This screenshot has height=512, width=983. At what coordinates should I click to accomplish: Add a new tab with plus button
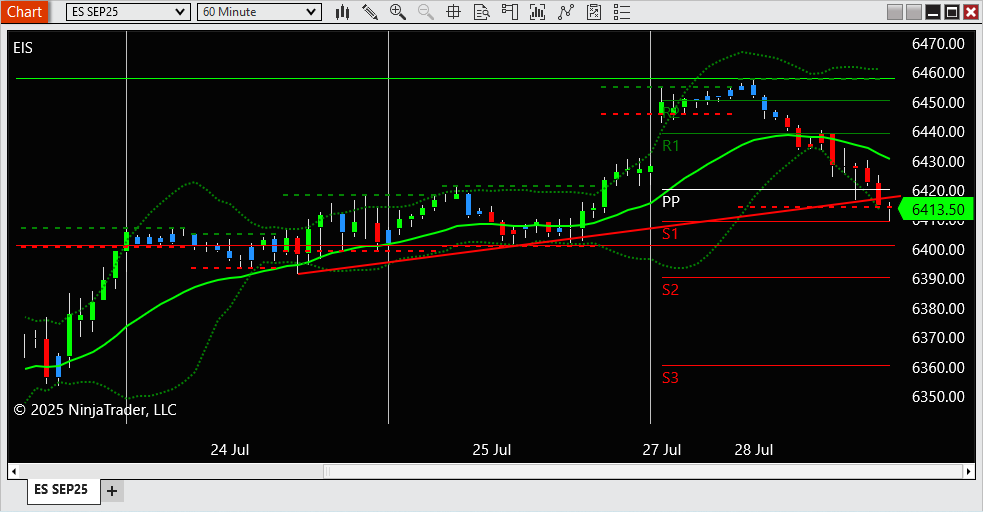tap(112, 491)
